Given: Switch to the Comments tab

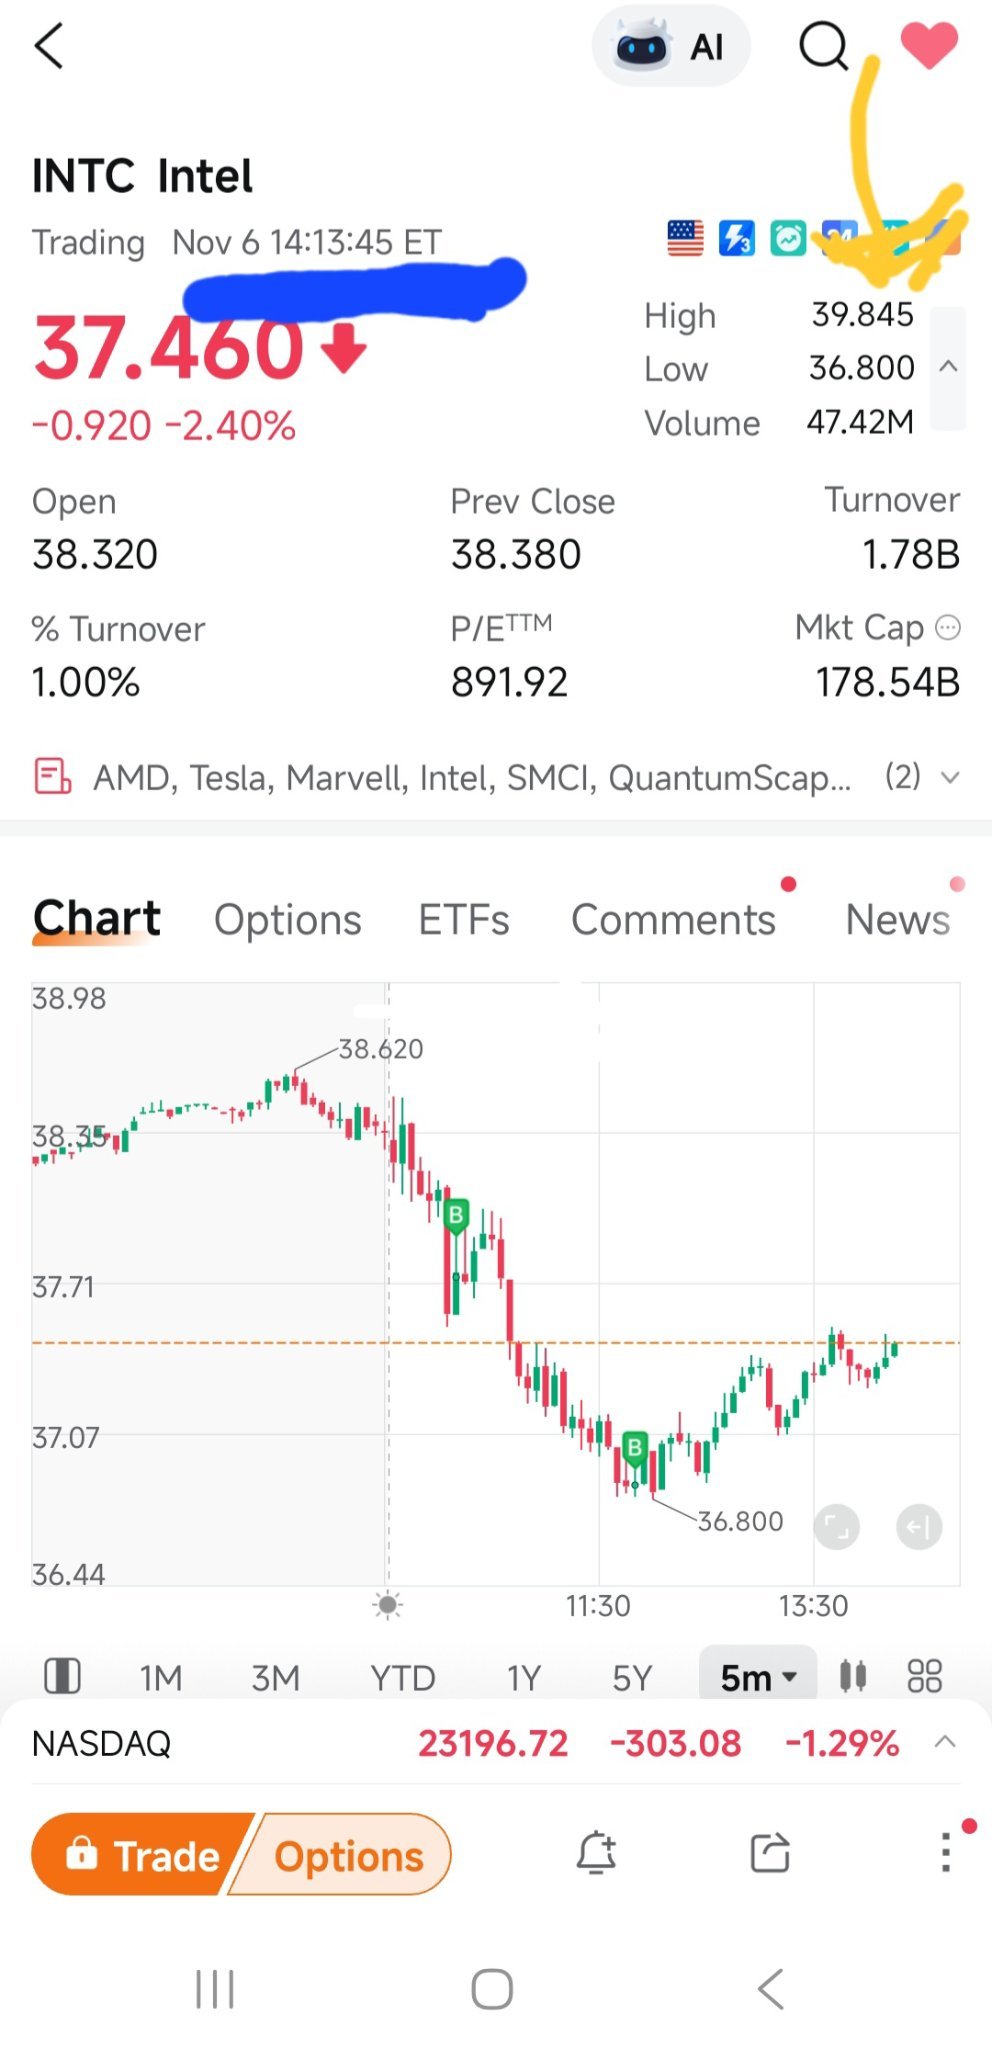Looking at the screenshot, I should tap(673, 920).
